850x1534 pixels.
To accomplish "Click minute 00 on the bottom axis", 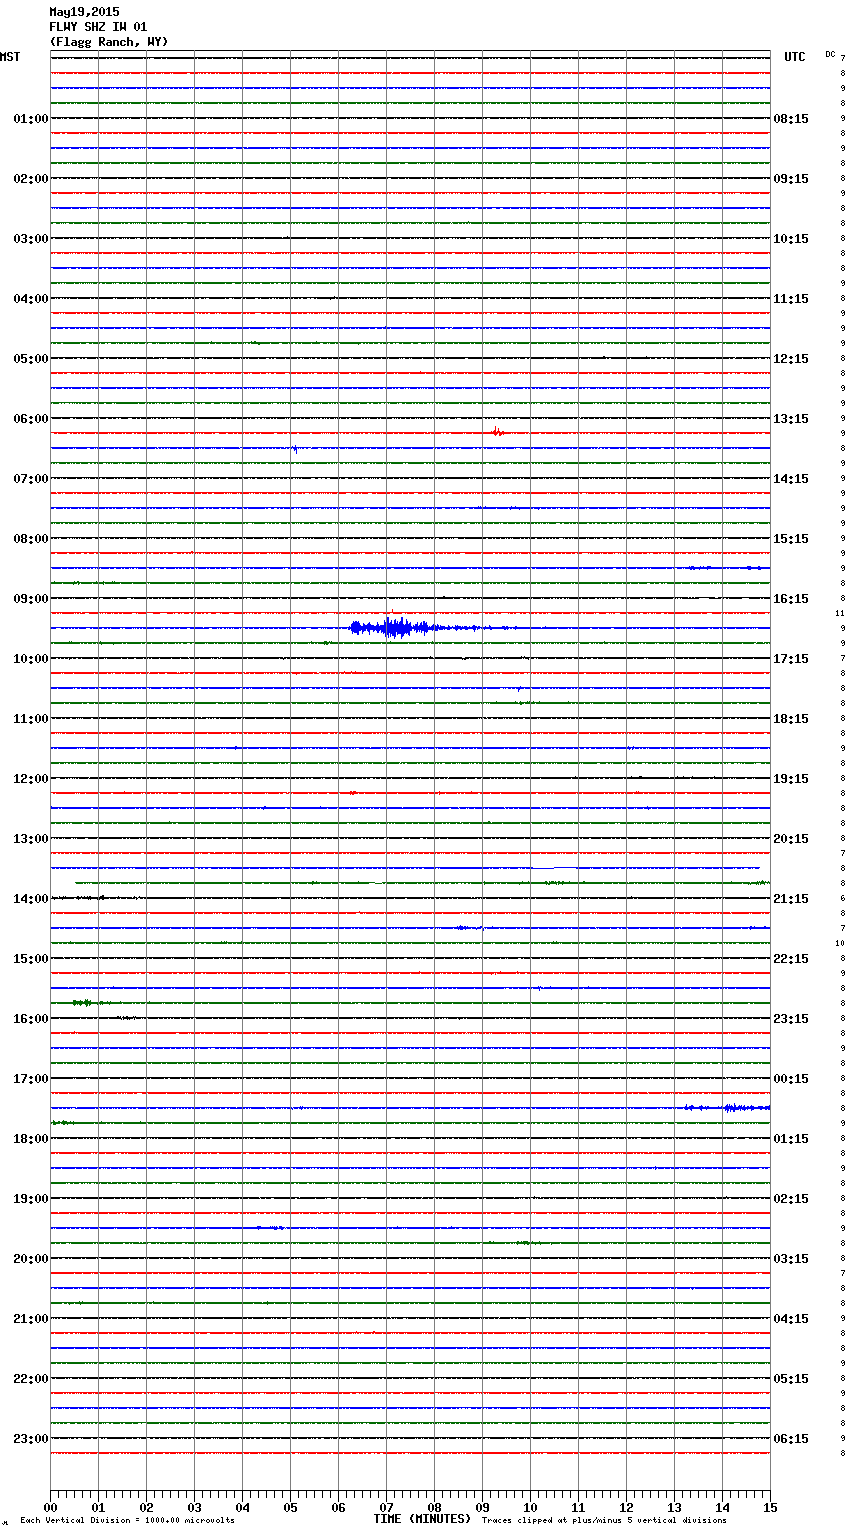I will coord(50,1507).
